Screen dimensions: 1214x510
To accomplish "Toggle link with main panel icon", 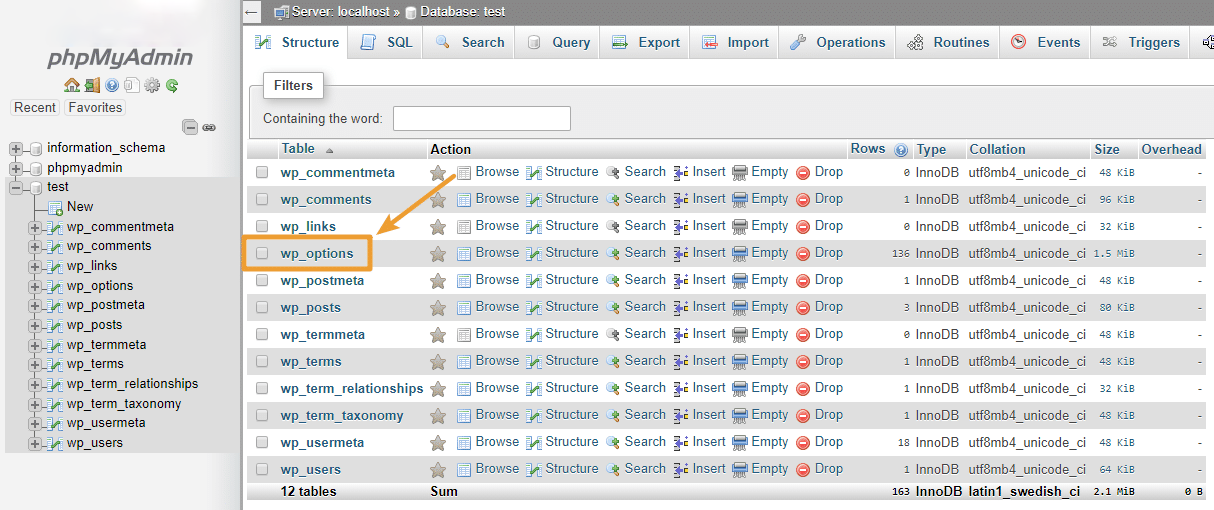I will click(209, 127).
